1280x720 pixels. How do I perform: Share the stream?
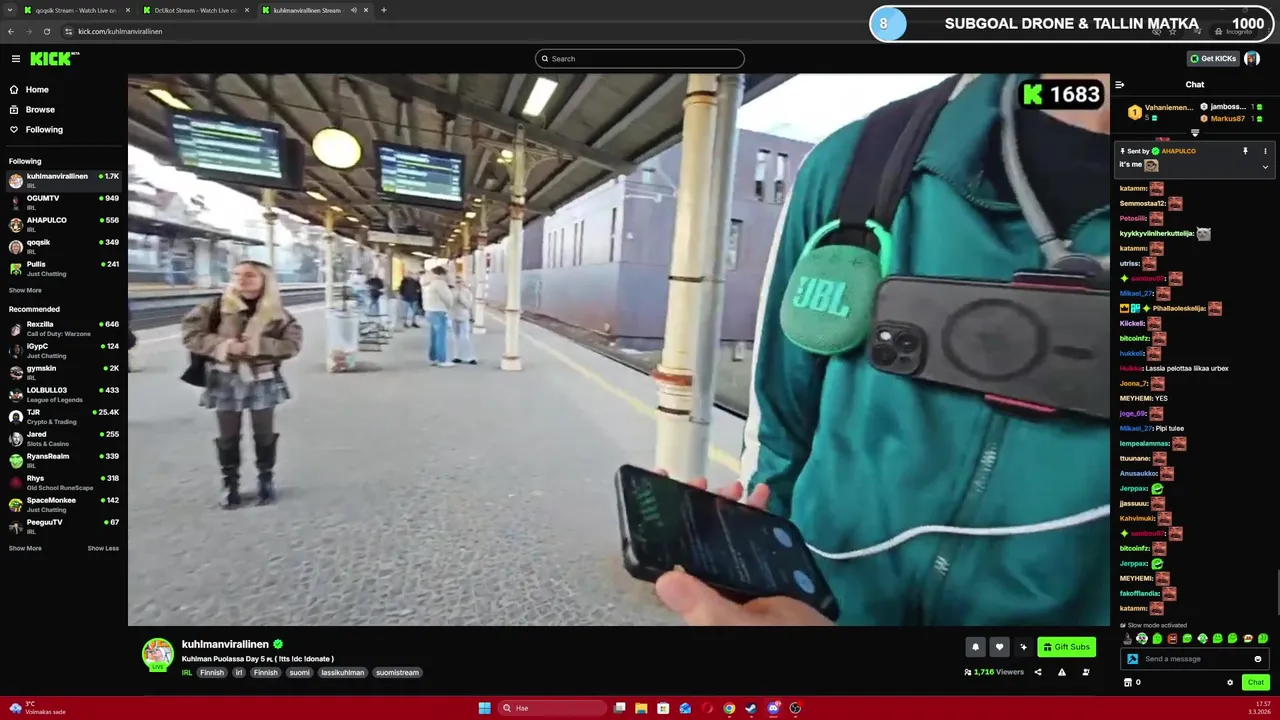(x=1038, y=672)
